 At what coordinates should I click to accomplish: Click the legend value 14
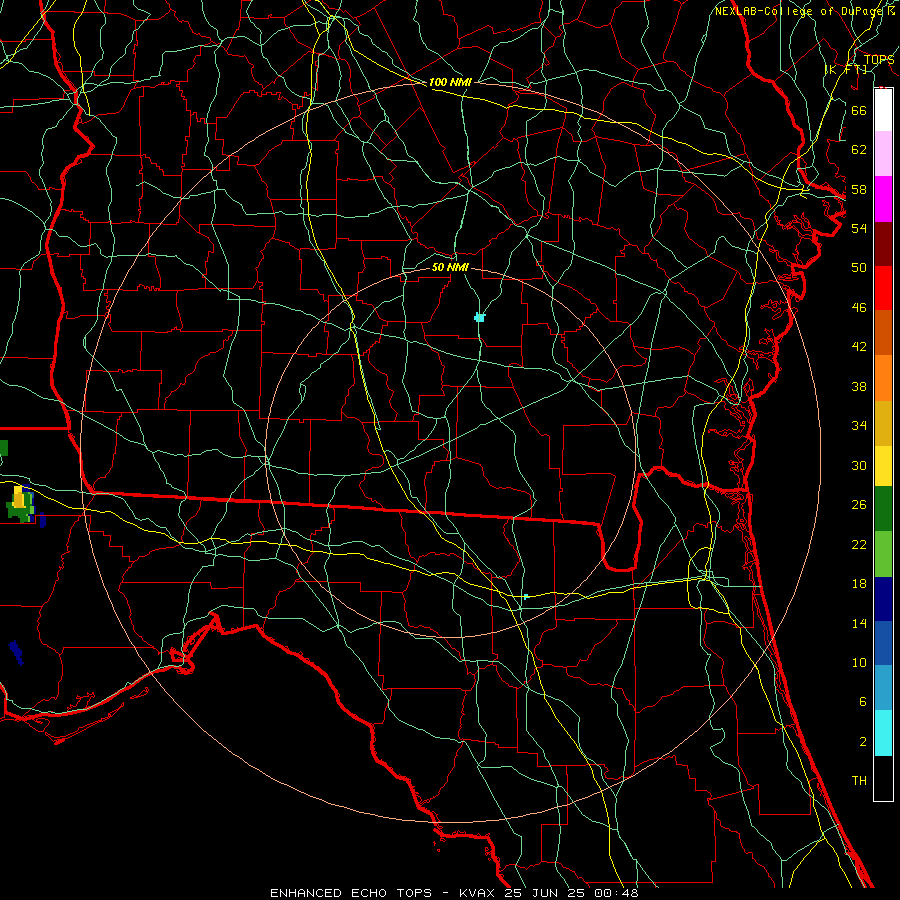859,623
